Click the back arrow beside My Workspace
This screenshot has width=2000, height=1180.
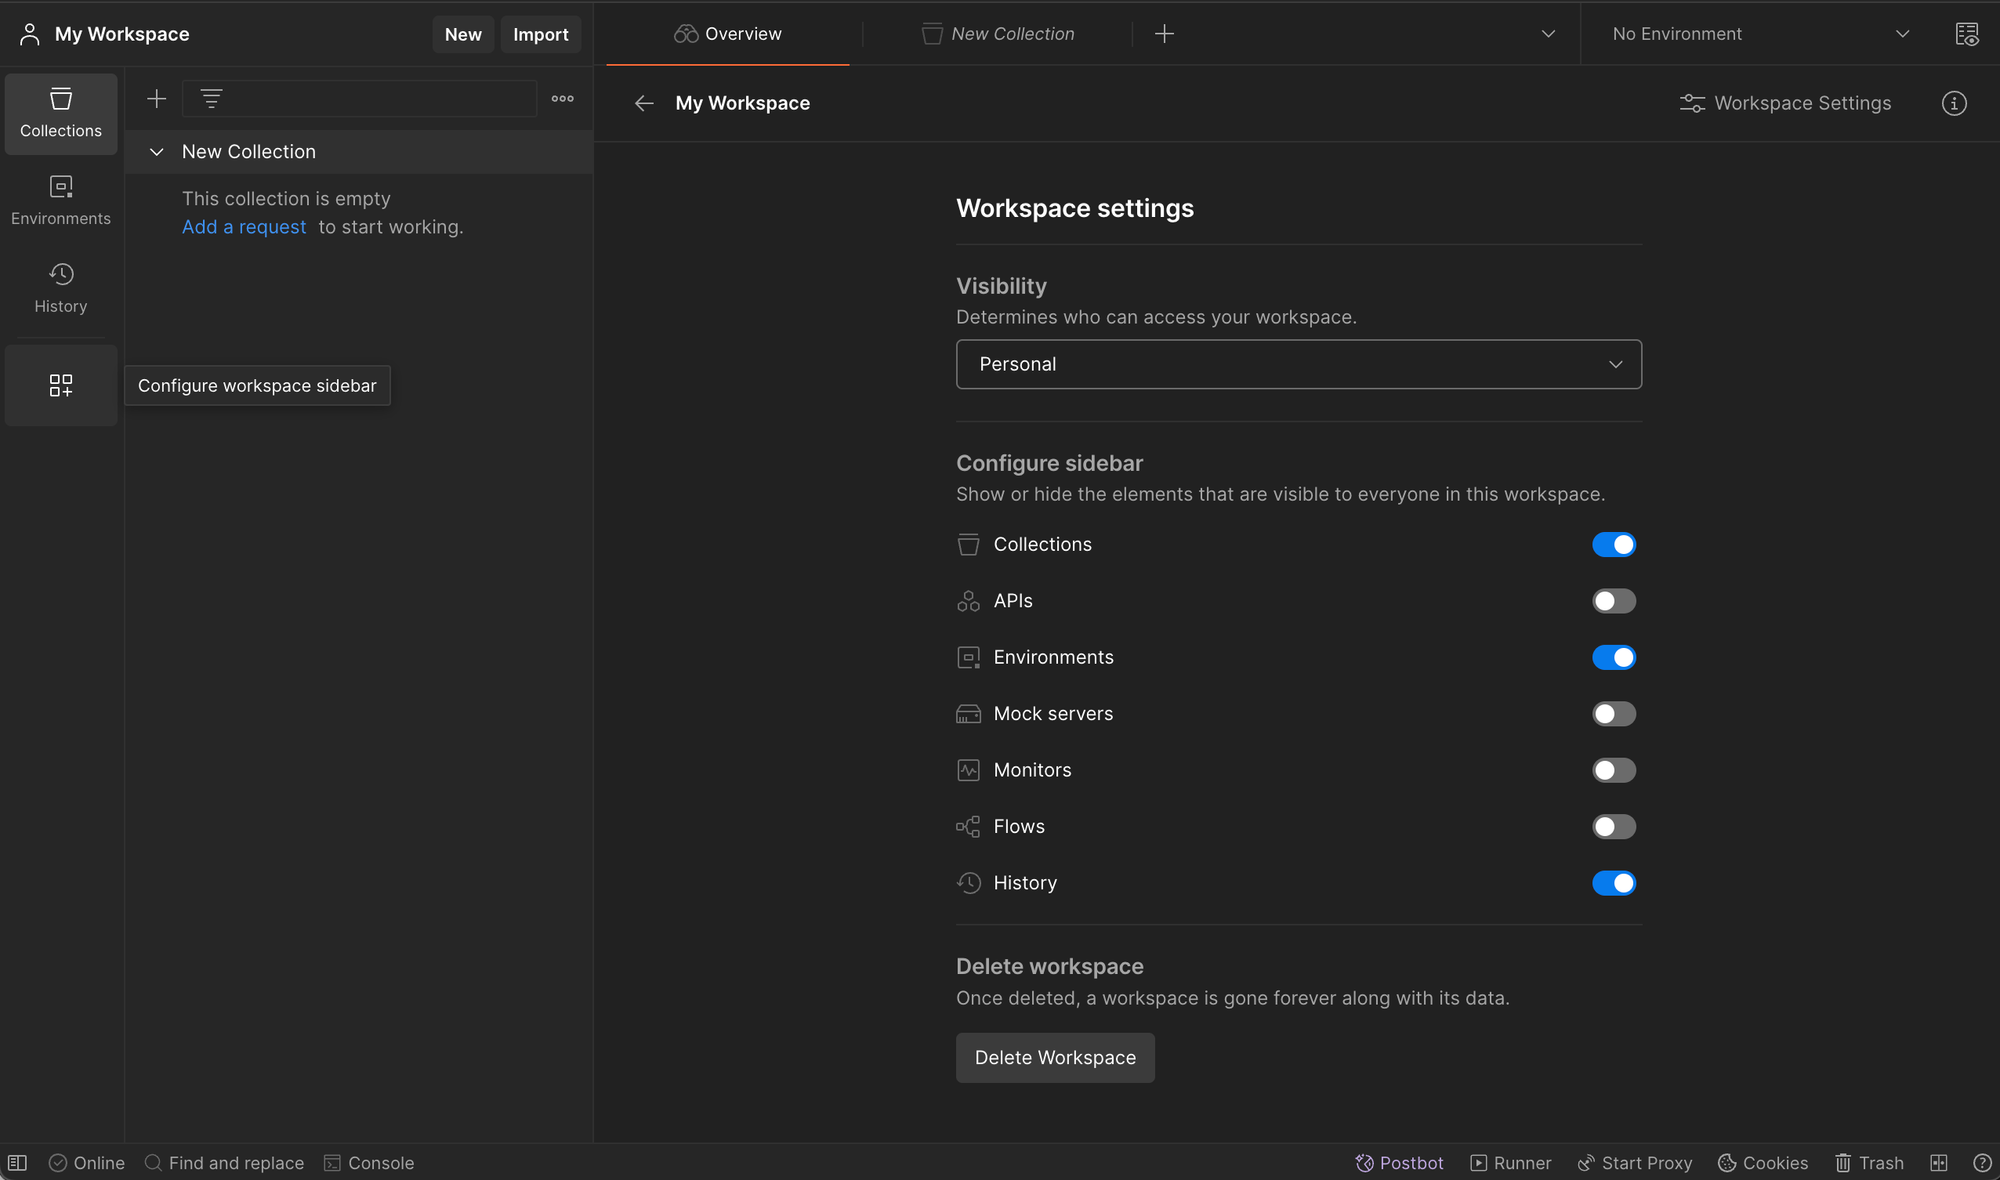pyautogui.click(x=644, y=103)
